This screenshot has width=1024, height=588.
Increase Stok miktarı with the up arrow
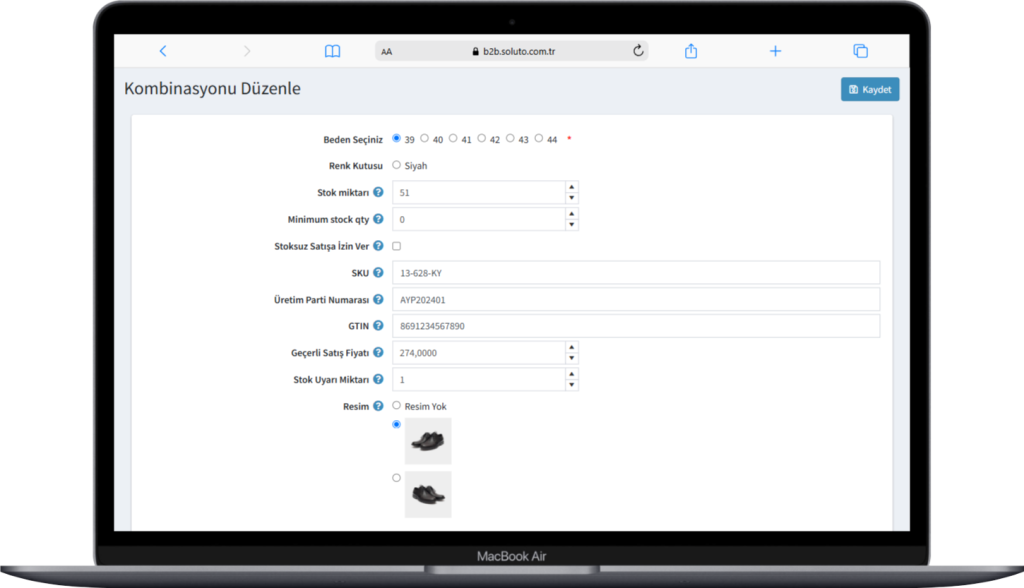tap(571, 187)
